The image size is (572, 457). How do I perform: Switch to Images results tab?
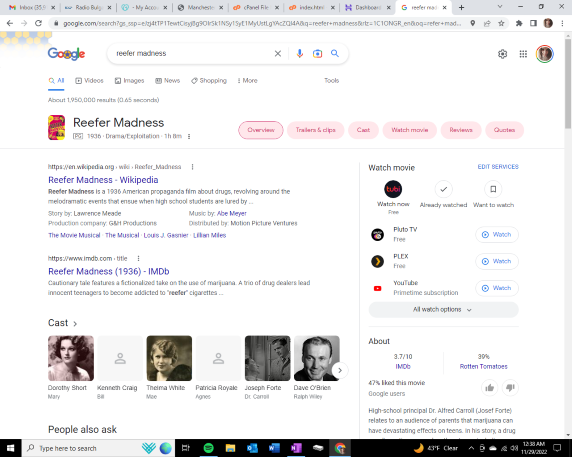click(x=130, y=81)
